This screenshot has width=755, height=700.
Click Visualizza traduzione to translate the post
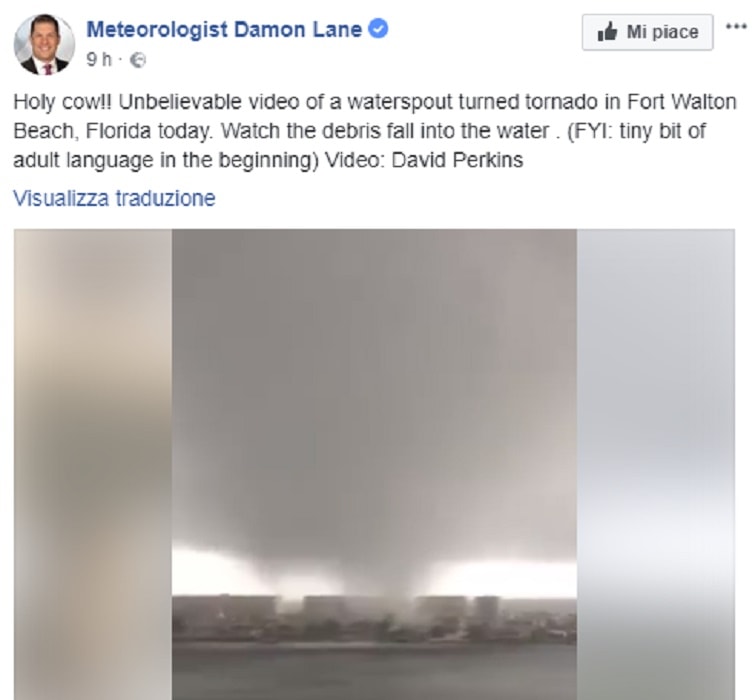point(114,198)
